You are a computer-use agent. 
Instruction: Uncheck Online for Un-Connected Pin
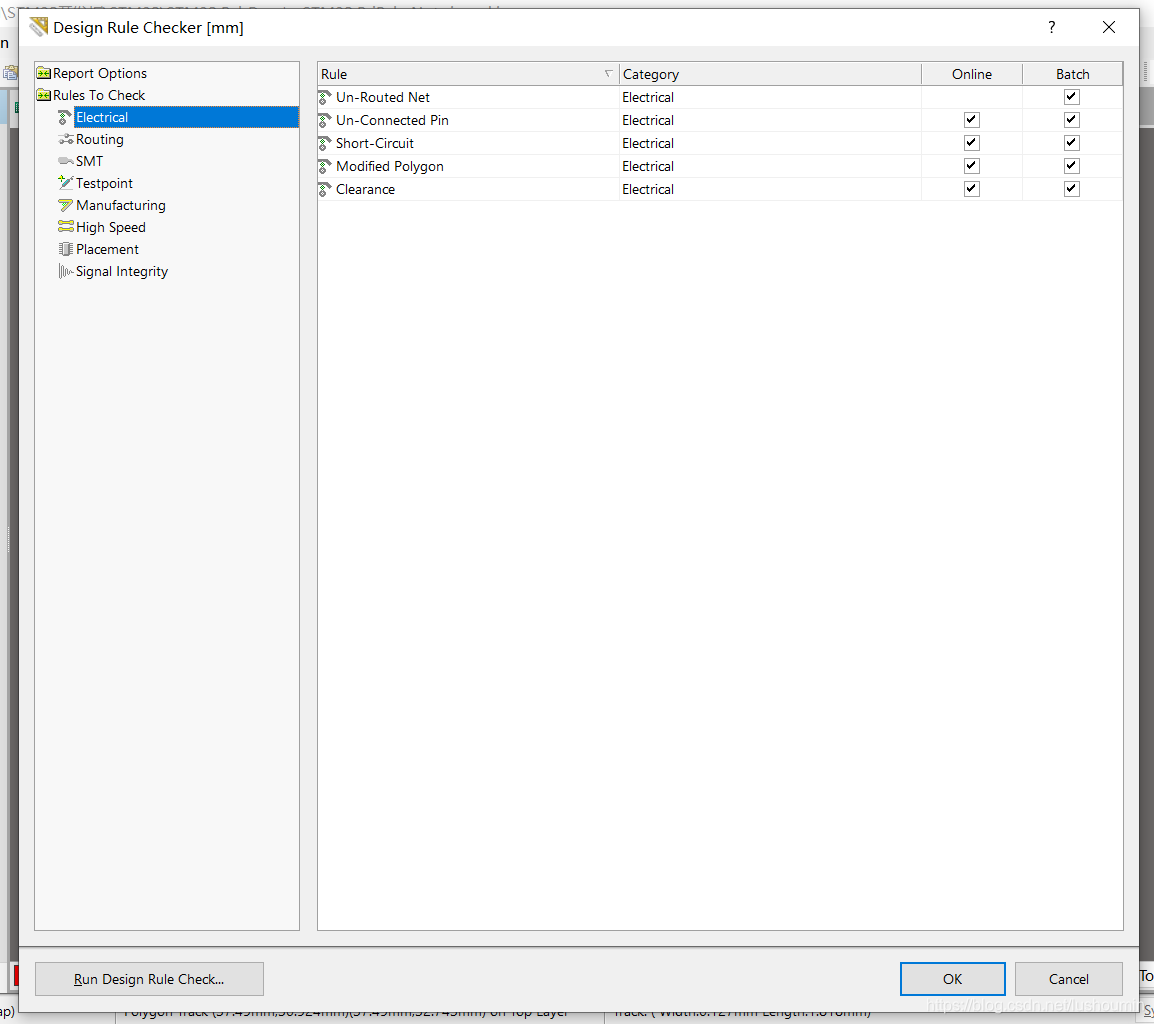tap(971, 120)
